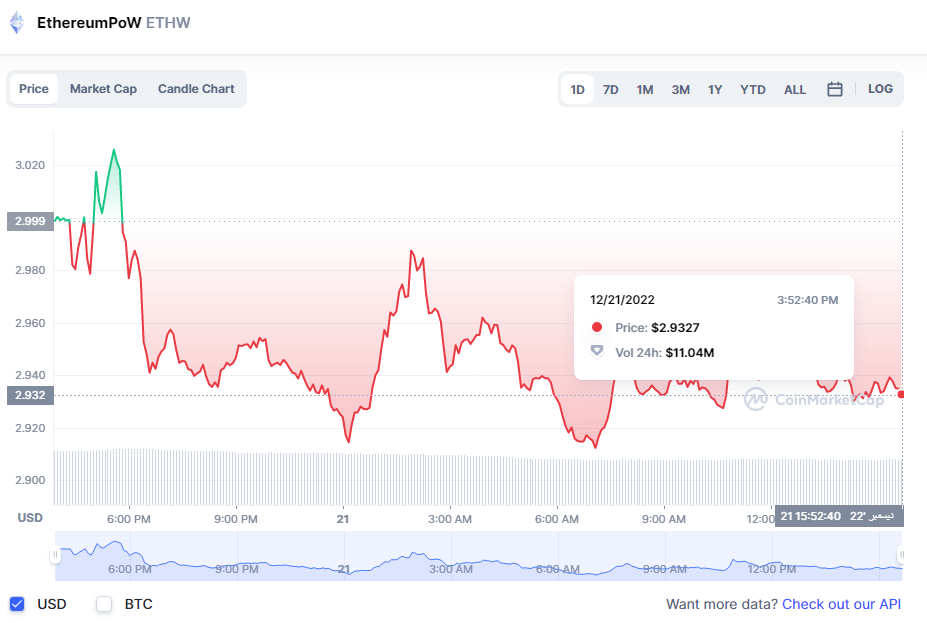
Task: Click the 2.999 opening price label
Action: (30, 221)
